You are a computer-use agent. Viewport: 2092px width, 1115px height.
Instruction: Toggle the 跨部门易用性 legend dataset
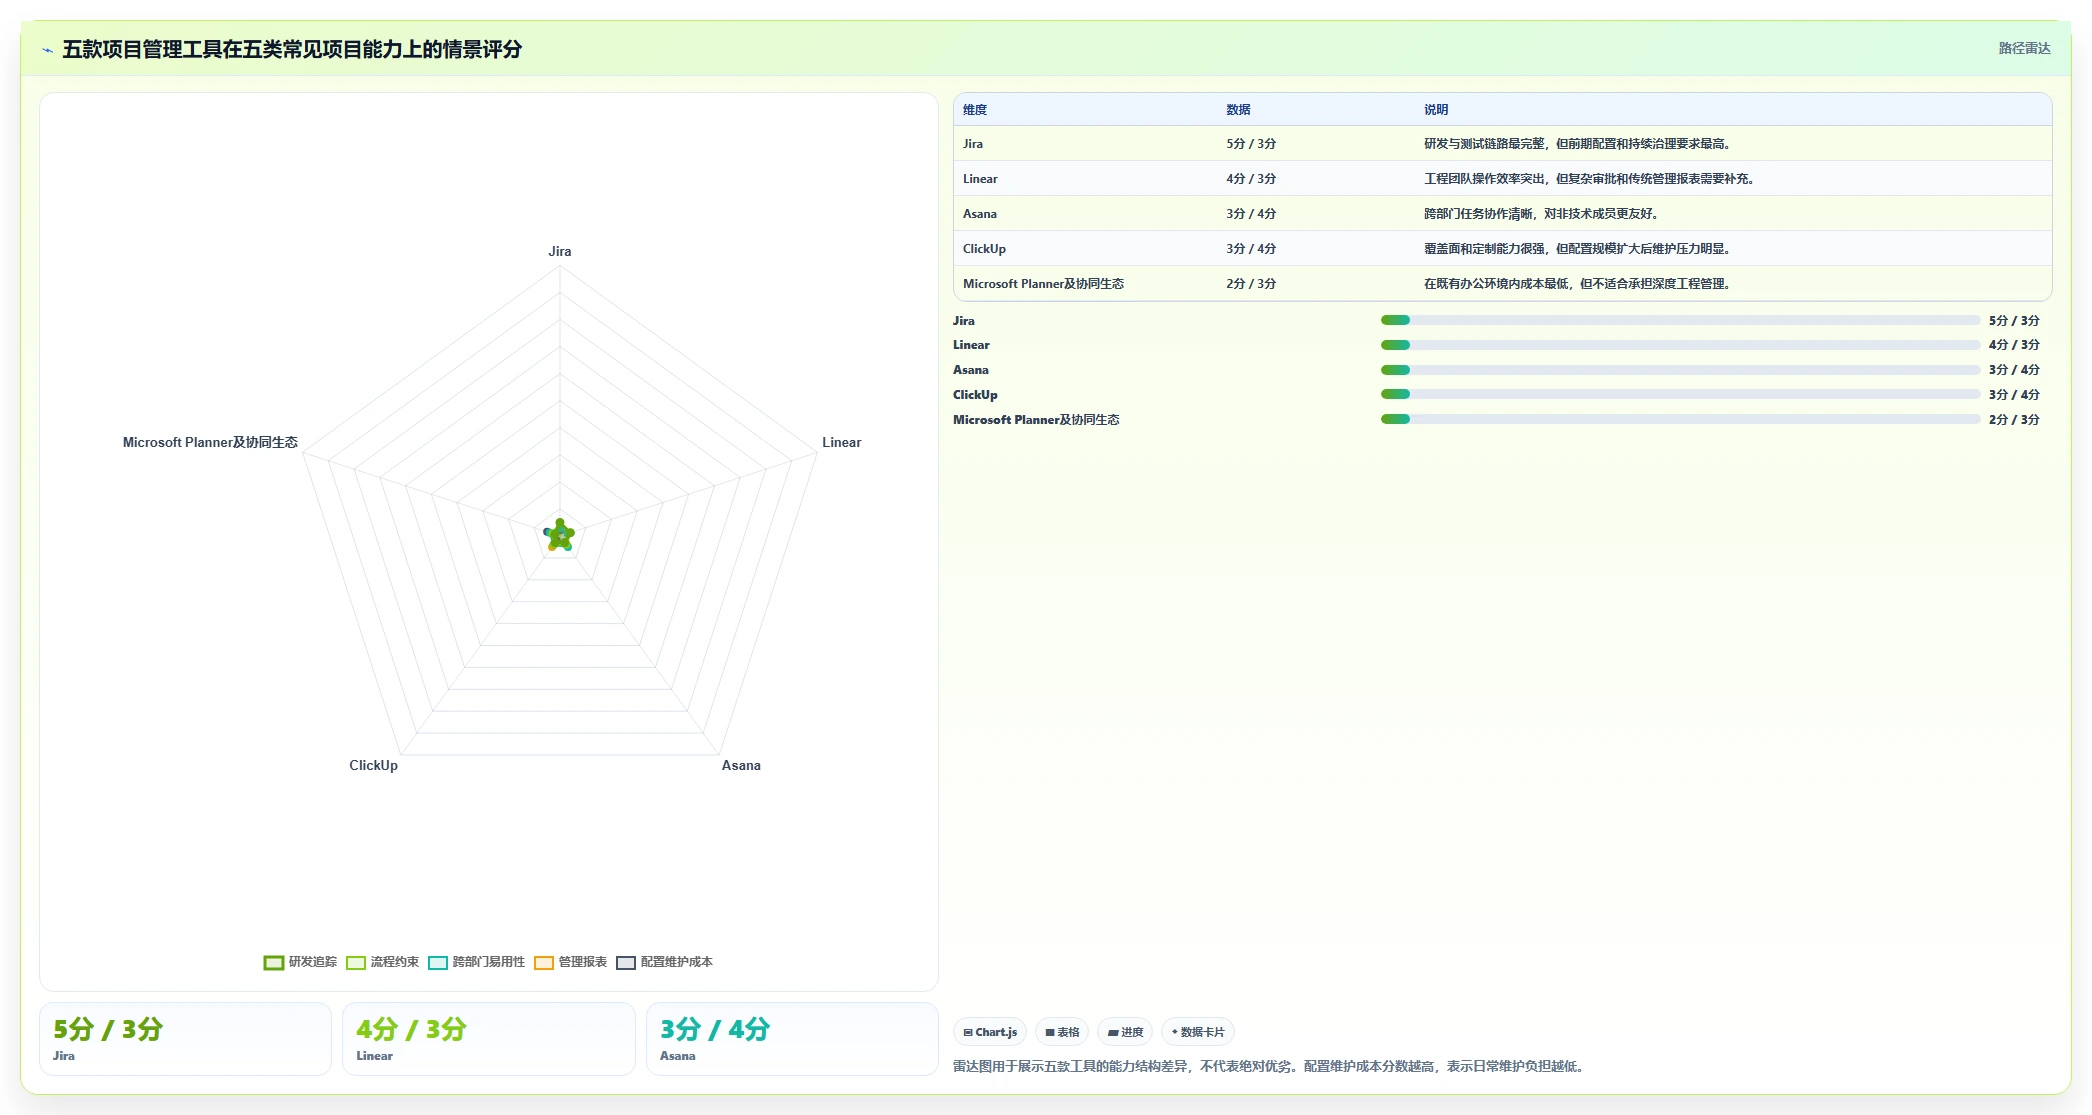tap(476, 962)
